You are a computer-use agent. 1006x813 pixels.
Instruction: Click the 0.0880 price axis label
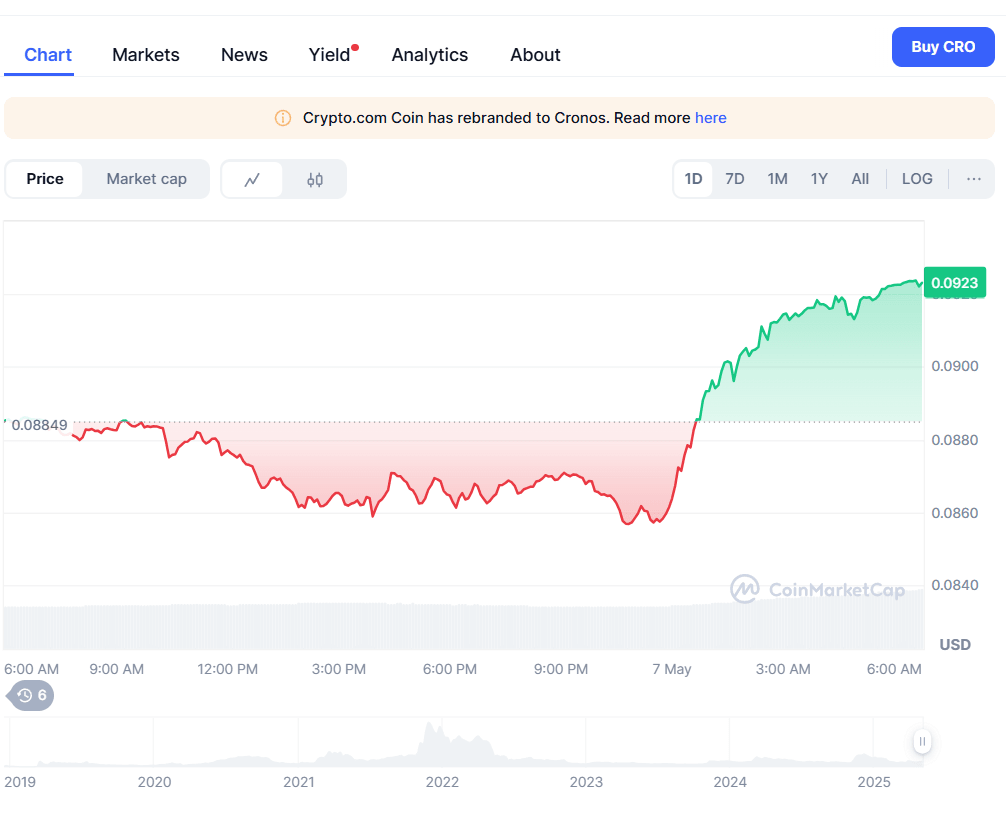pyautogui.click(x=955, y=440)
